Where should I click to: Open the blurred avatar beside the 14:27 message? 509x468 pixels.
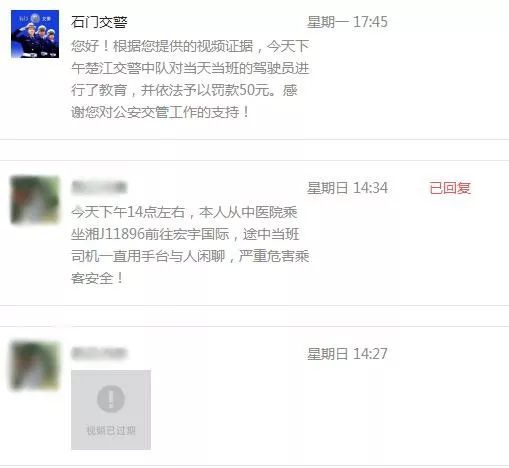(35, 366)
